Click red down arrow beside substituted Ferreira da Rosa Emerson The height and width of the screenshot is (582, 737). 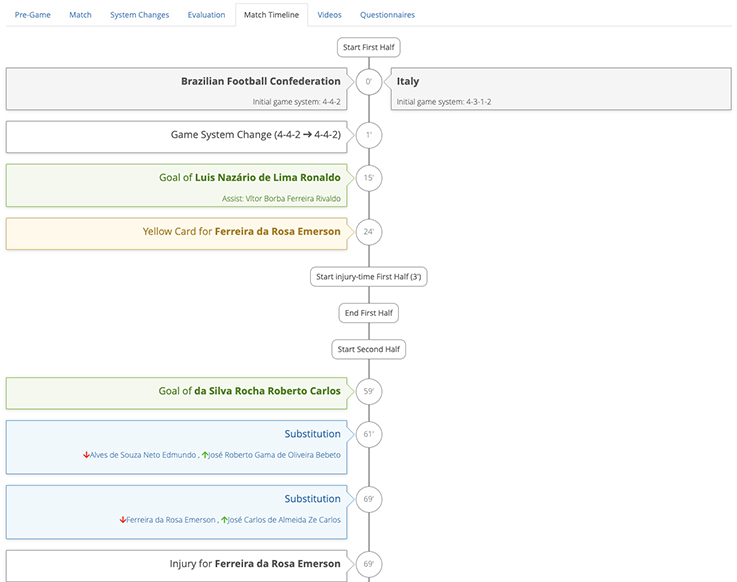[x=123, y=520]
